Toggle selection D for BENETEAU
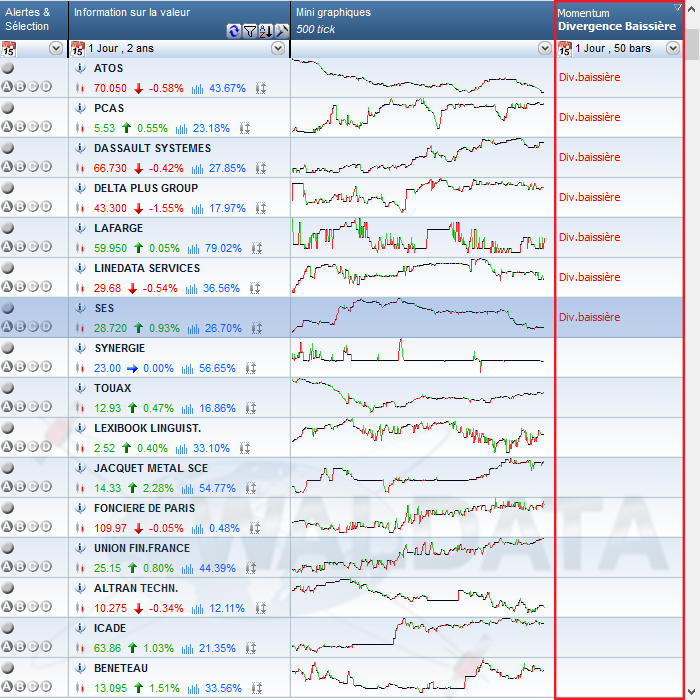 46,686
